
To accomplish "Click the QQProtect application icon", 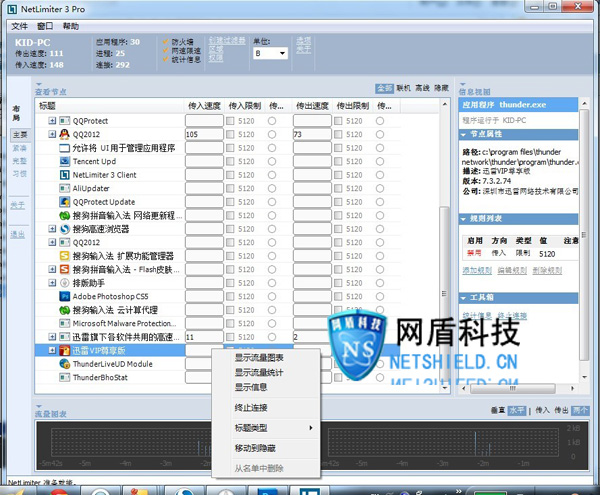I will click(65, 121).
